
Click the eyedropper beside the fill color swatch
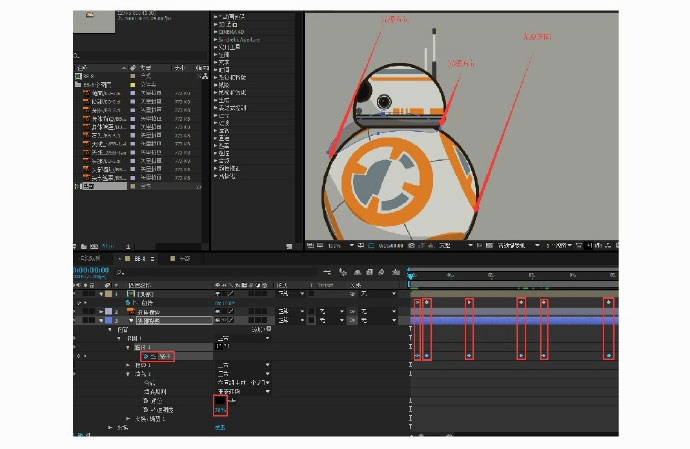232,401
